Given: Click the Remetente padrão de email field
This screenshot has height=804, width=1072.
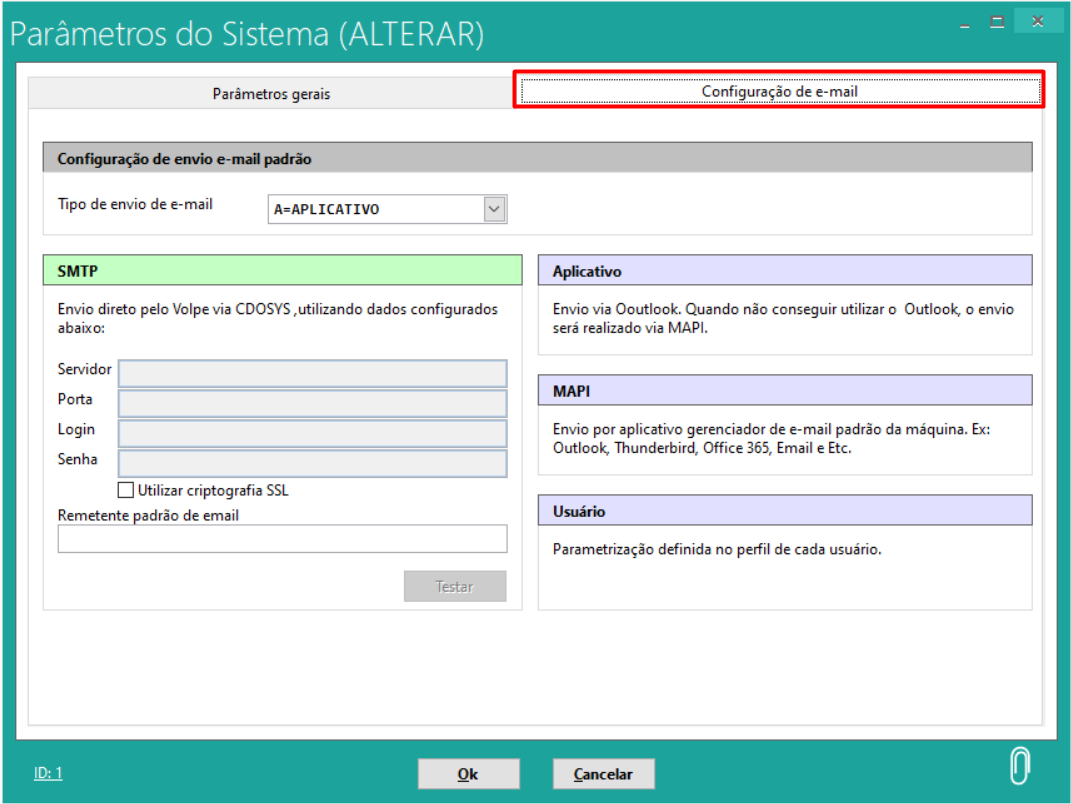Looking at the screenshot, I should coord(282,539).
